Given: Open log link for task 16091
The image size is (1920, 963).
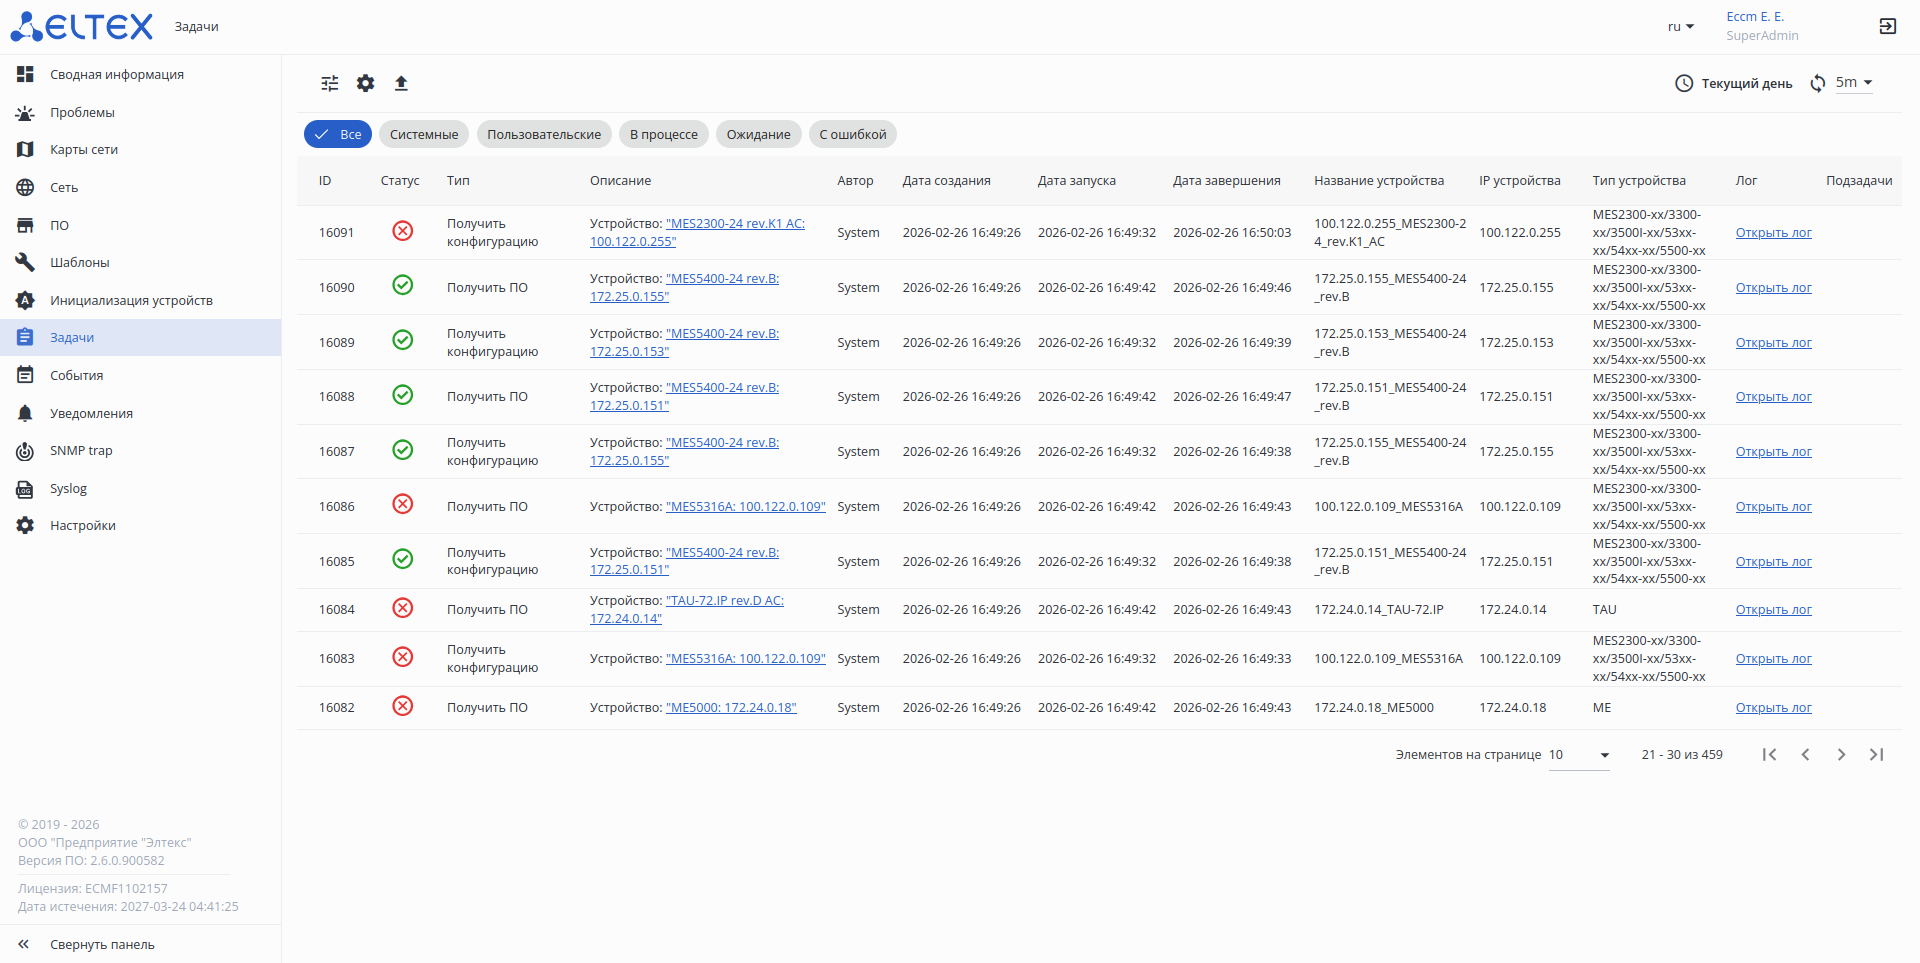Looking at the screenshot, I should tap(1773, 233).
